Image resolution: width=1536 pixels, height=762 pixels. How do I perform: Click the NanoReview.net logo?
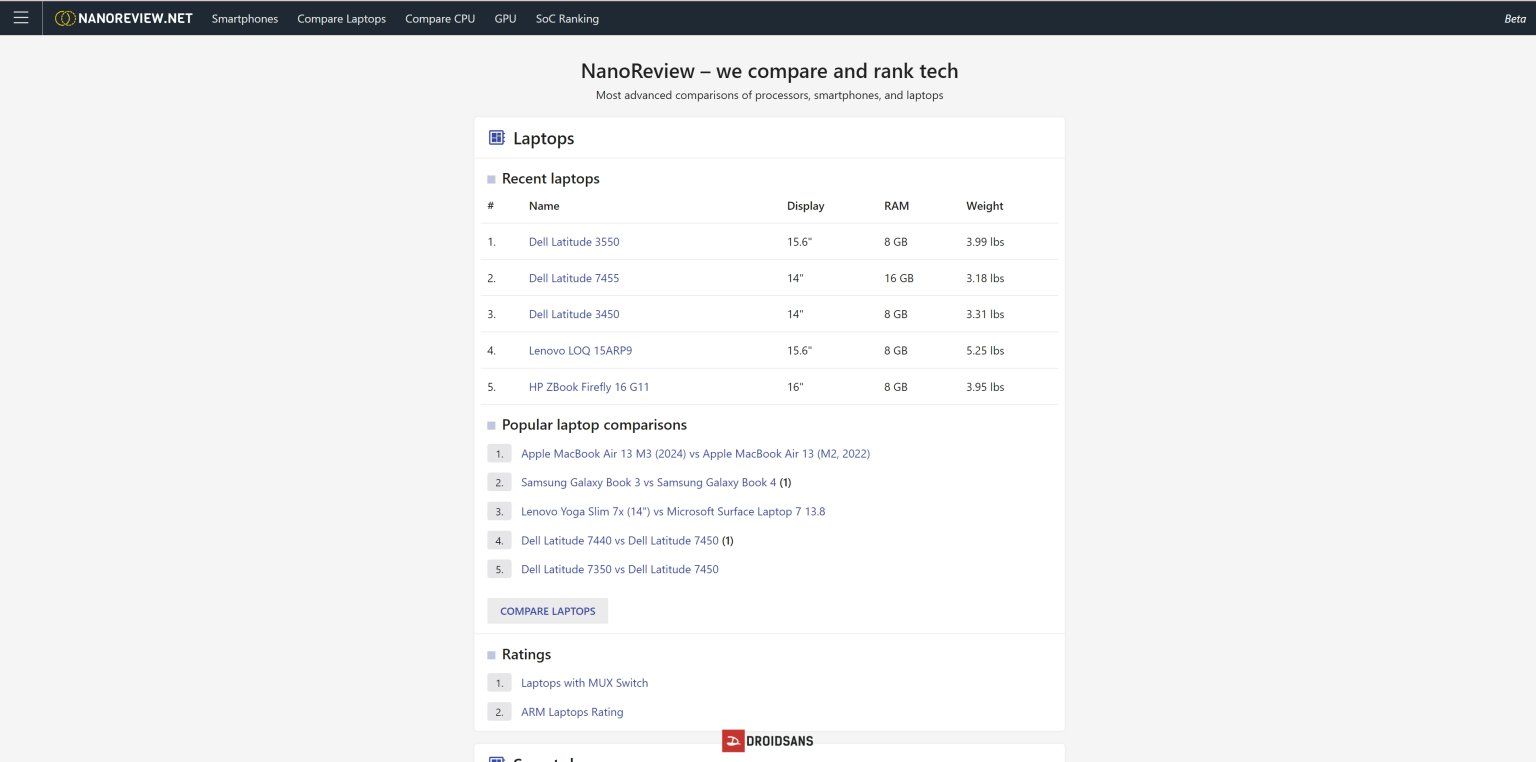point(123,18)
